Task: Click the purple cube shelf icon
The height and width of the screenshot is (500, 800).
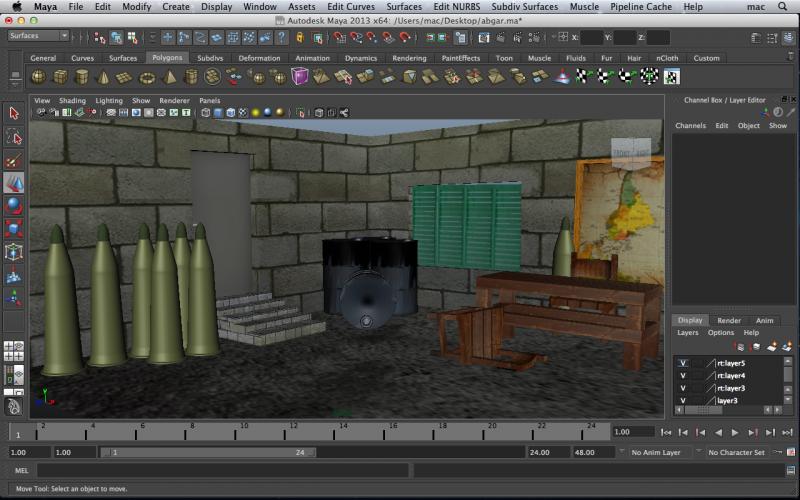Action: click(x=299, y=77)
